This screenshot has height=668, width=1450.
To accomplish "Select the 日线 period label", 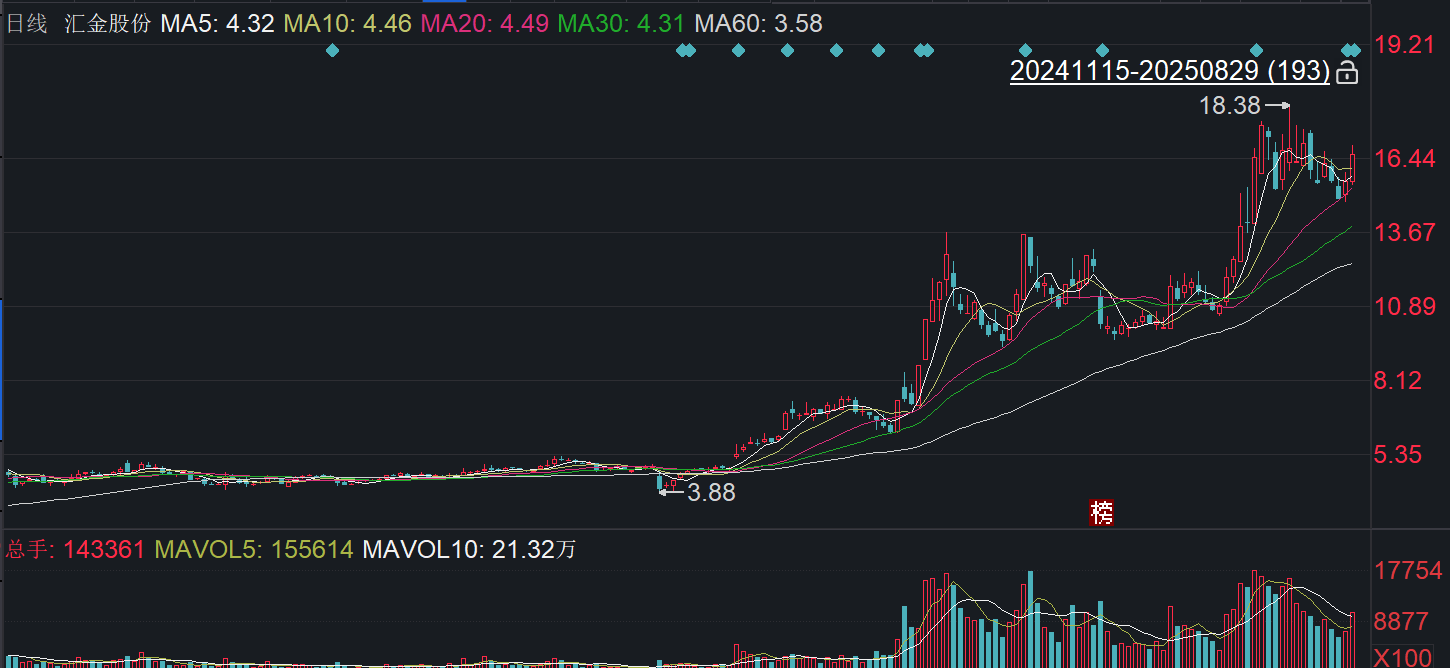I will (x=27, y=24).
